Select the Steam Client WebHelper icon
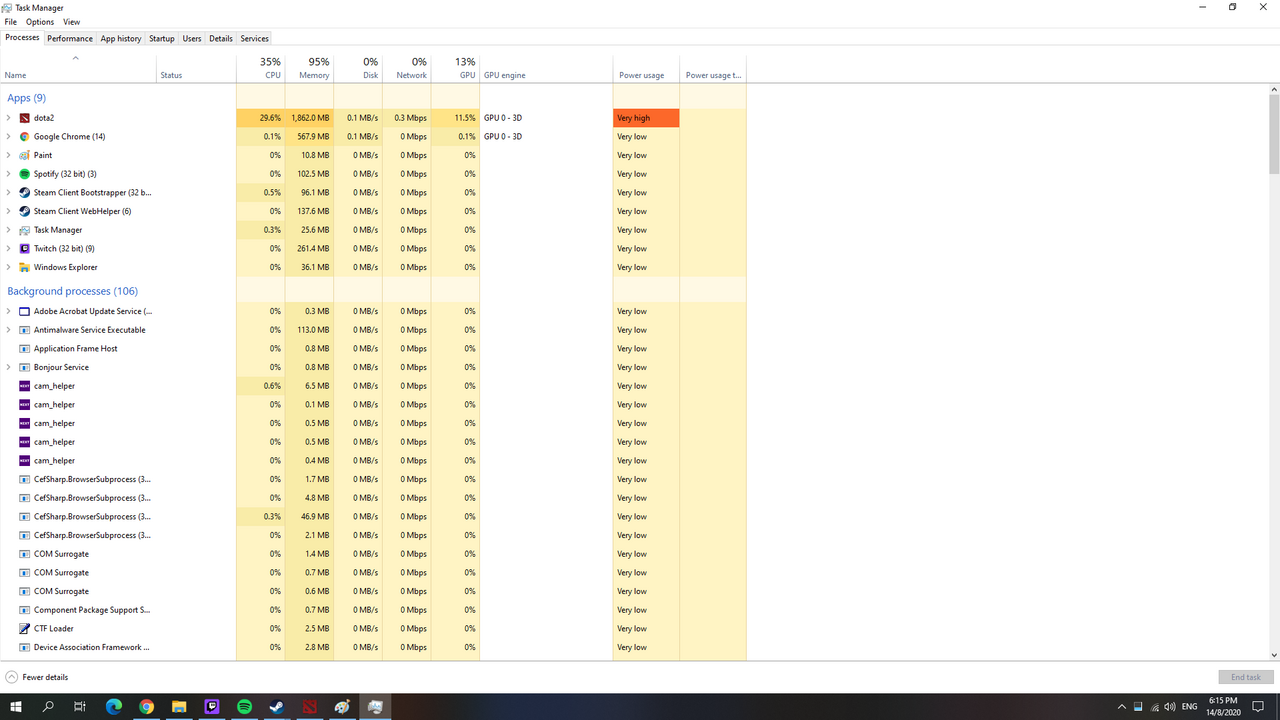 (x=25, y=211)
